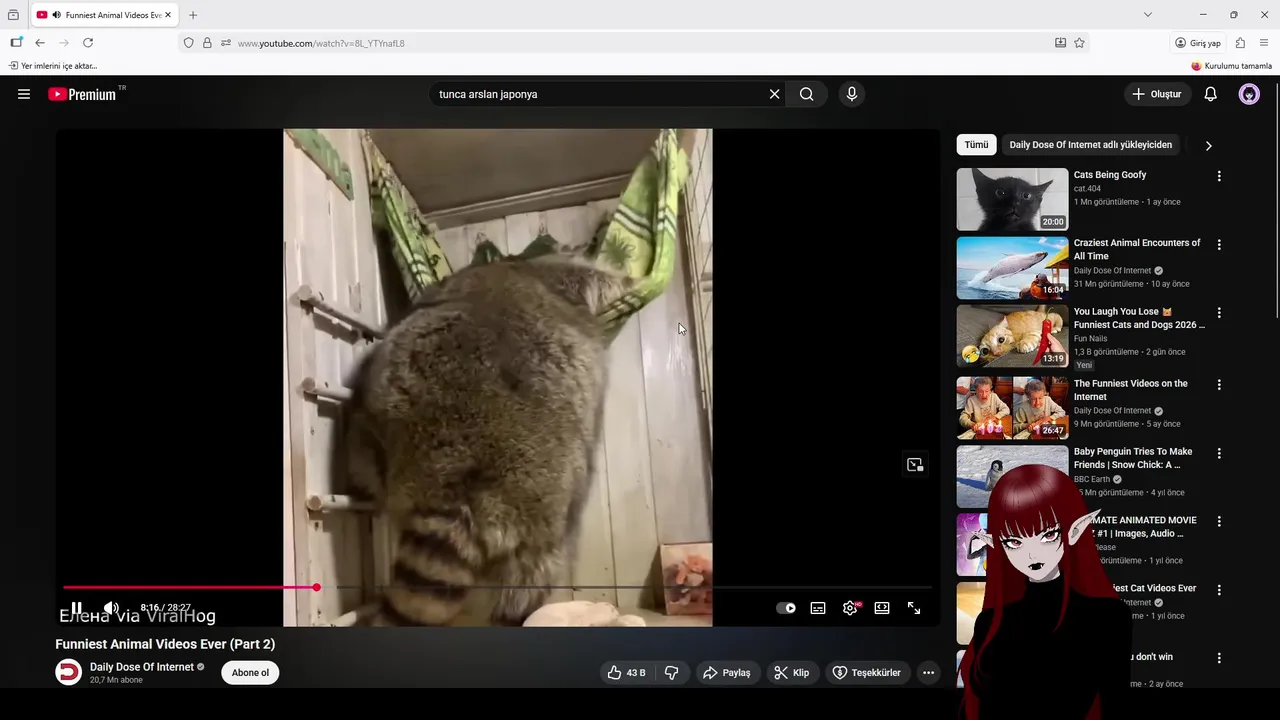Clear the search box with X
1280x720 pixels.
coord(774,94)
